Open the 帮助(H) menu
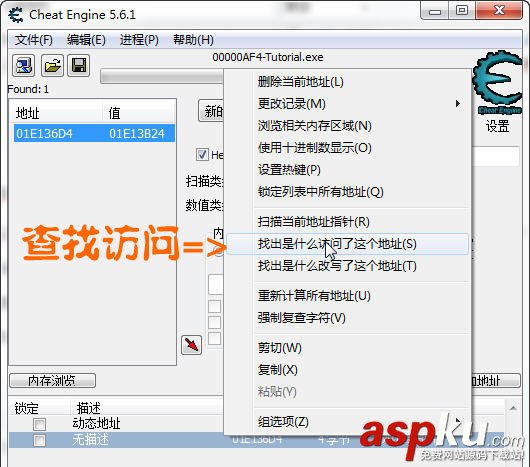 [x=193, y=40]
